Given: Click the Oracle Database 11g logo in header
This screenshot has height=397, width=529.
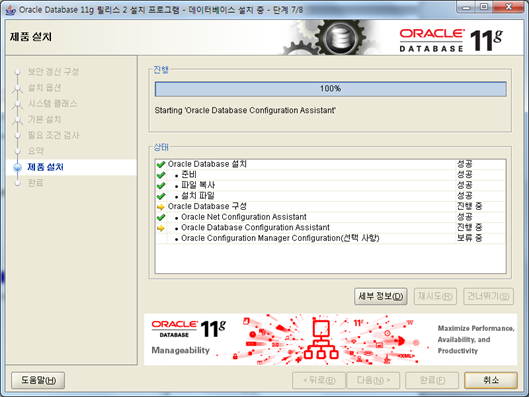Looking at the screenshot, I should pyautogui.click(x=451, y=40).
